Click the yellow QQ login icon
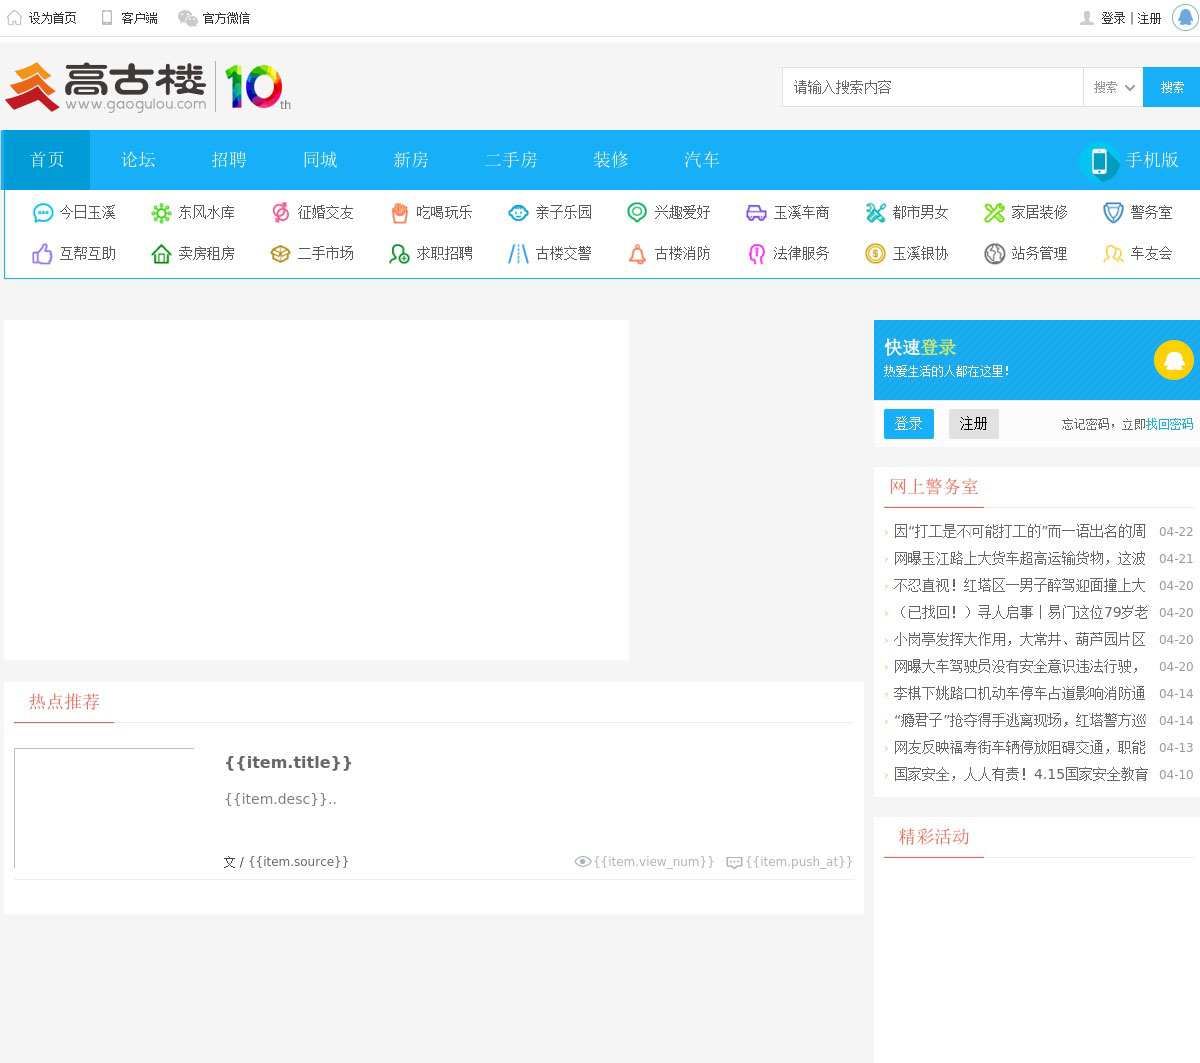Image resolution: width=1200 pixels, height=1063 pixels. click(x=1173, y=360)
